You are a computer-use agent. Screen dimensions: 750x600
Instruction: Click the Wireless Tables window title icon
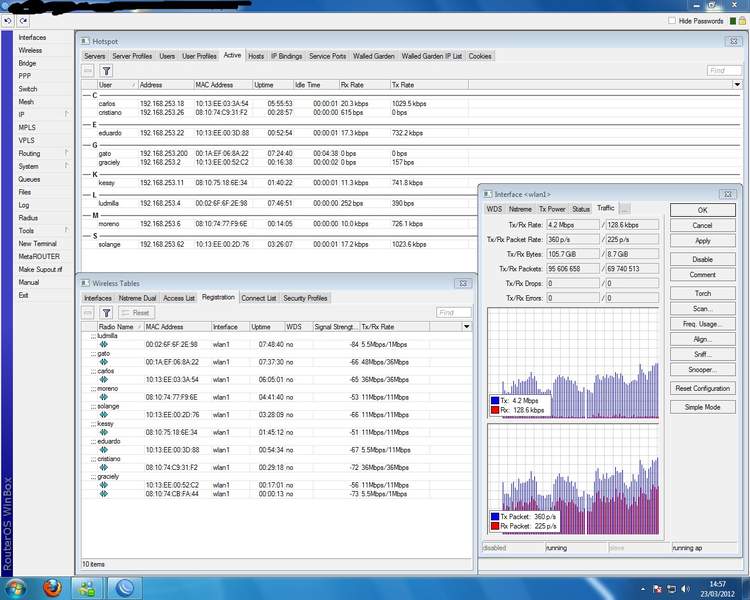pos(85,283)
